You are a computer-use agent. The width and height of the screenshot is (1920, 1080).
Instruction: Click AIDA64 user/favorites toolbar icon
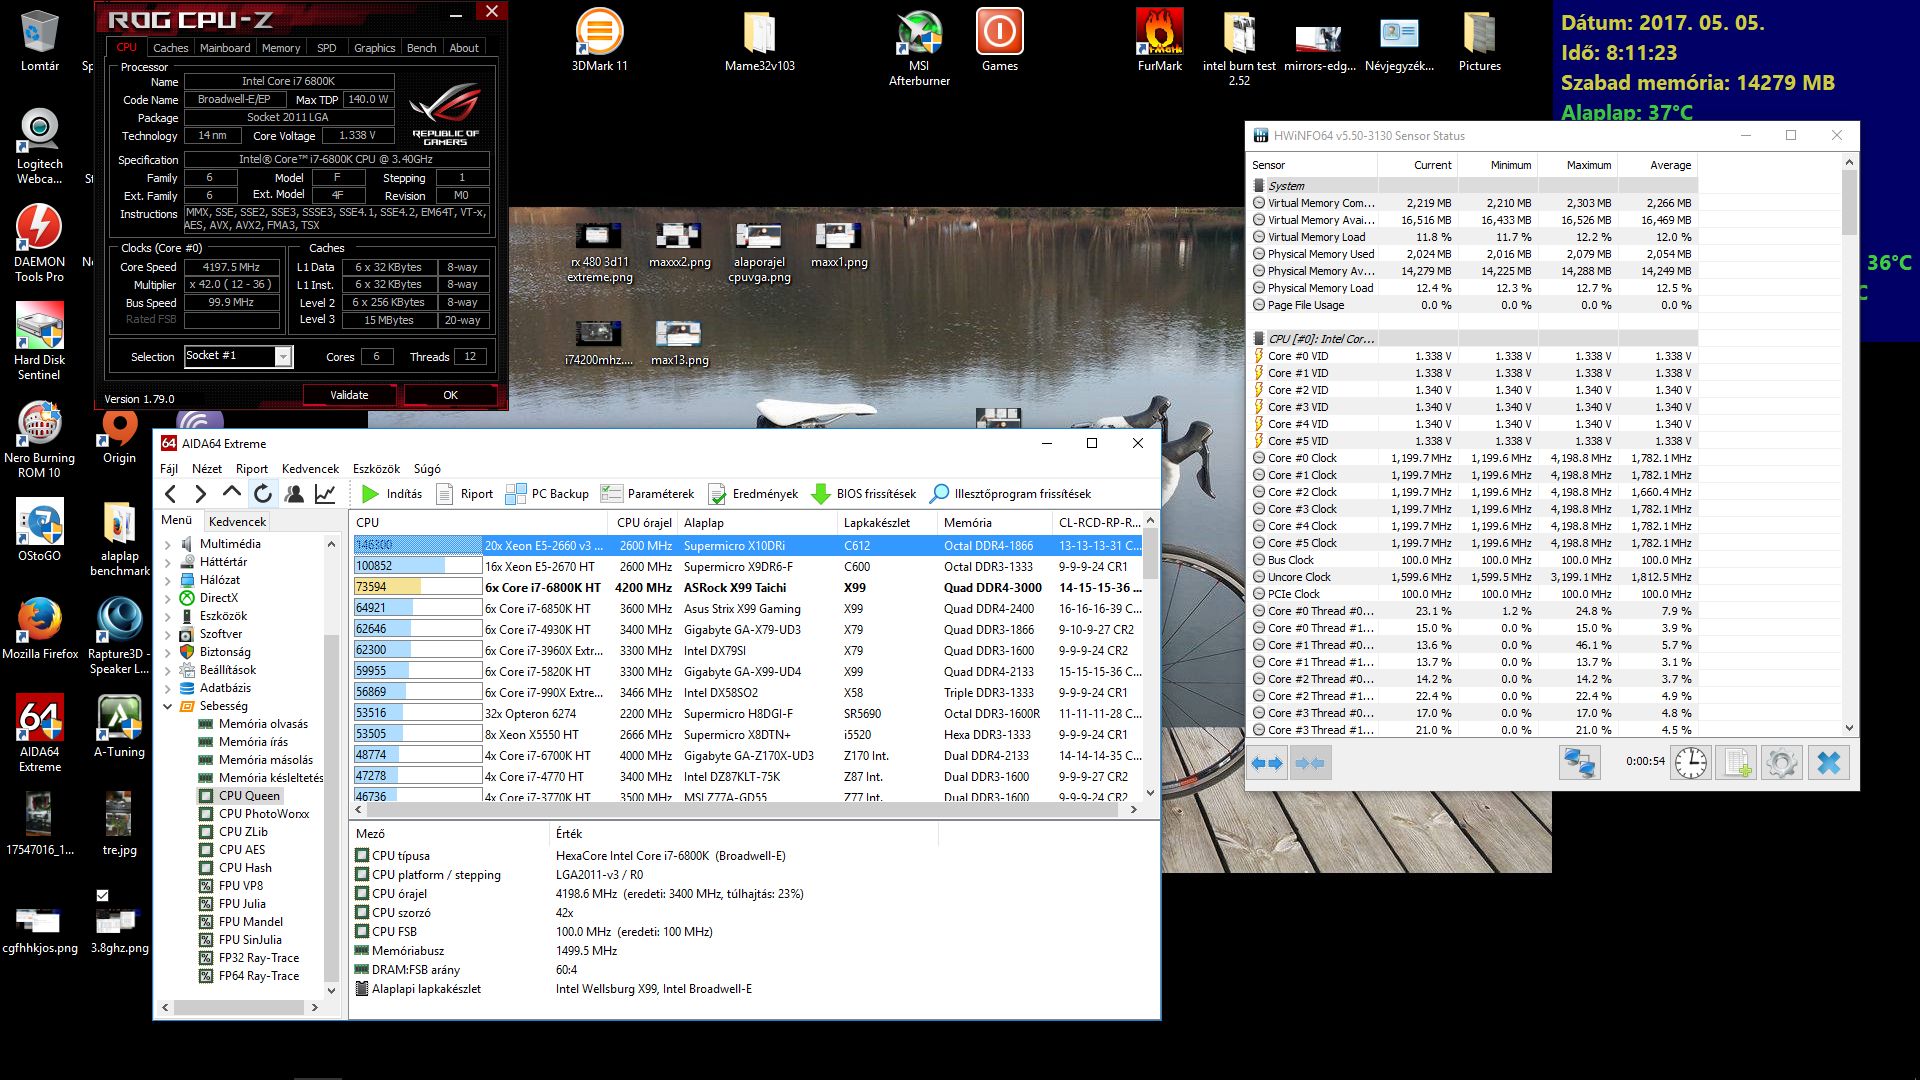(294, 494)
